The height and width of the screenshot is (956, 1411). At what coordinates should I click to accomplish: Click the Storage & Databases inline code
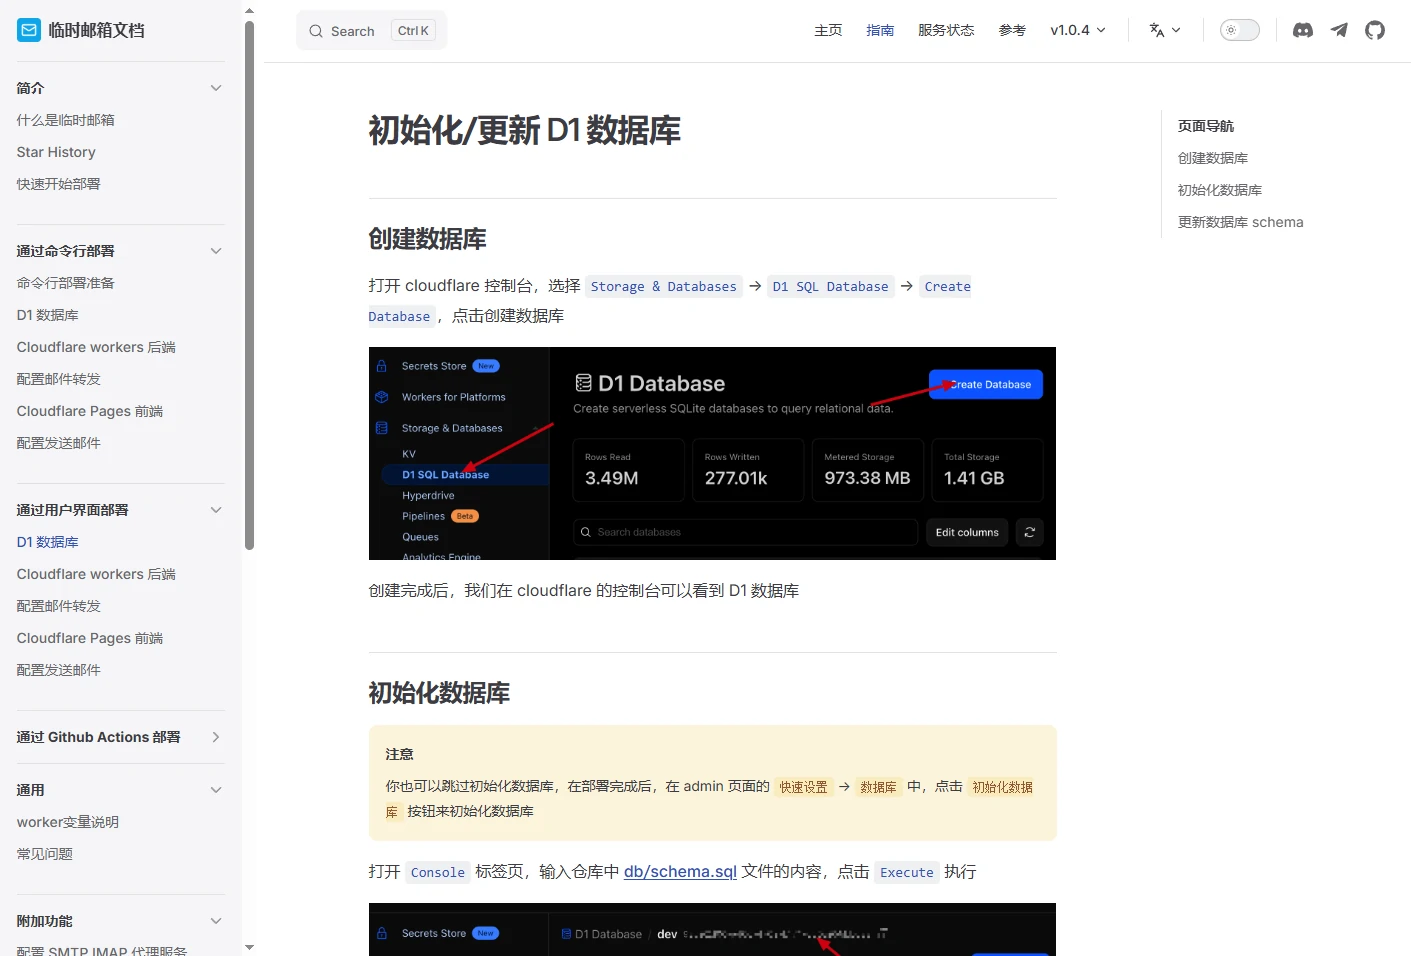[664, 287]
